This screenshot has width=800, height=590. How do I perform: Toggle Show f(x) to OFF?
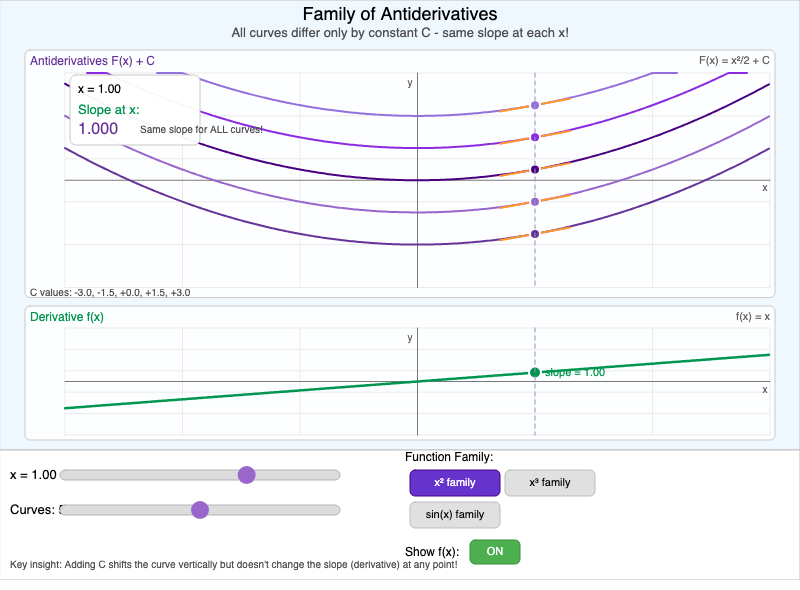coord(494,551)
